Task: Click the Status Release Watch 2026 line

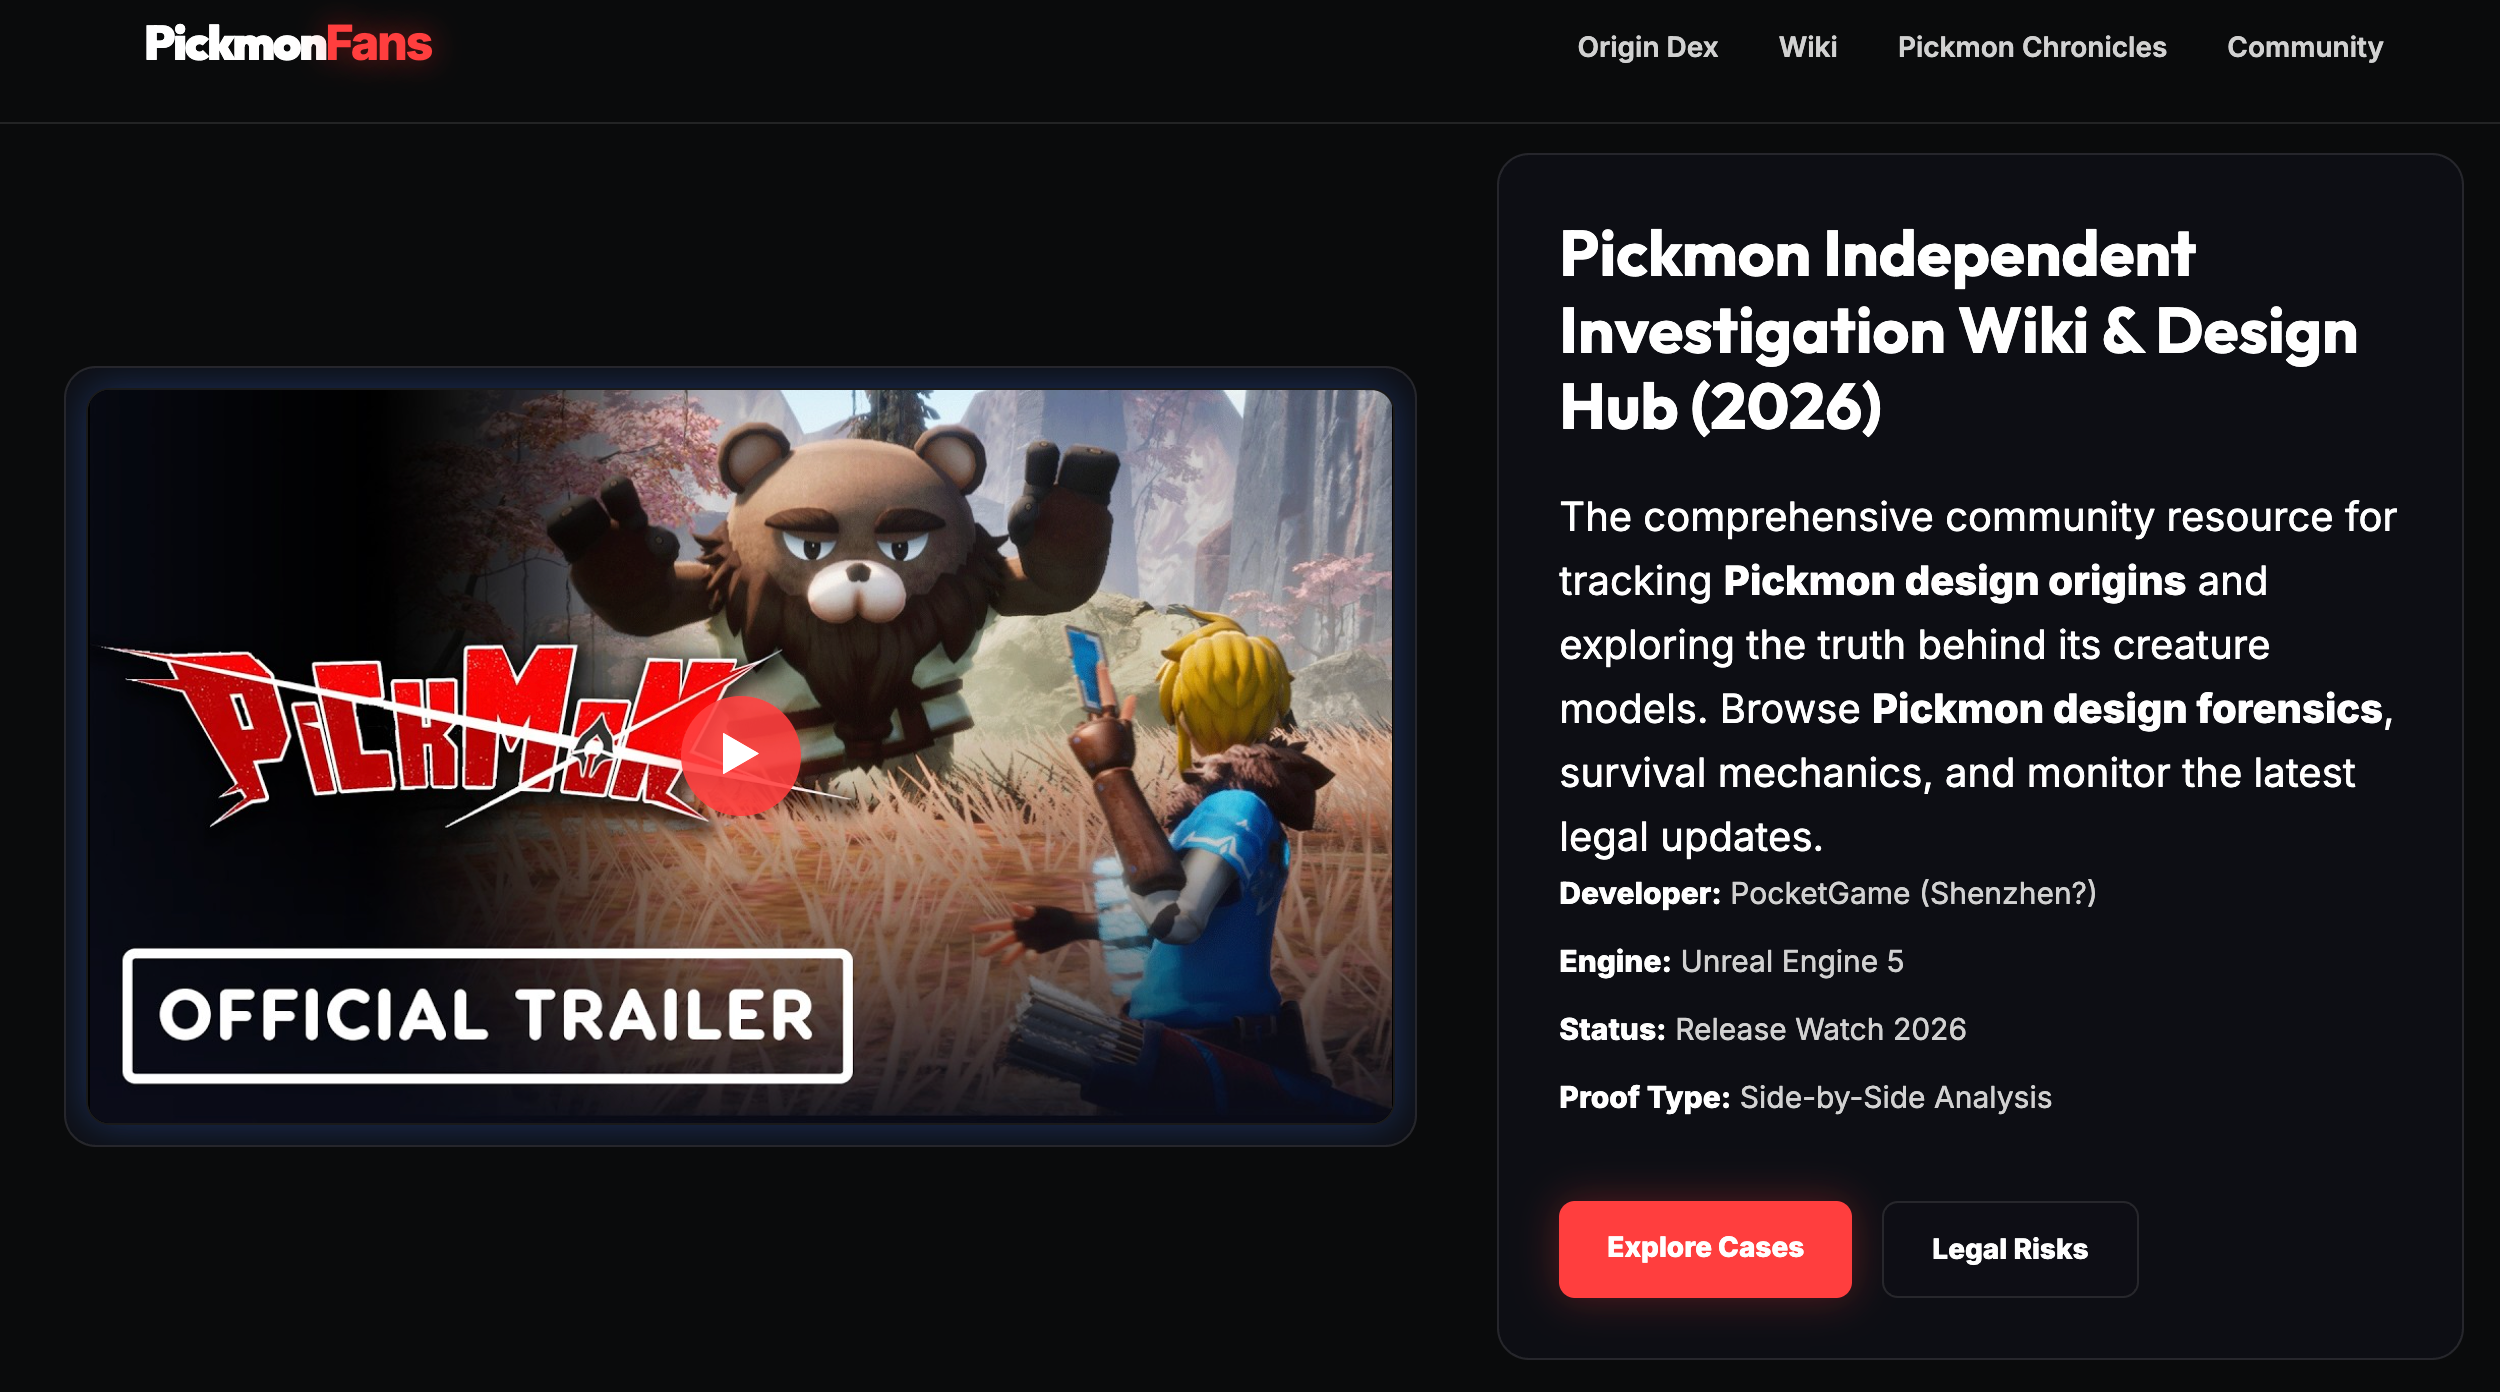Action: point(1762,1029)
